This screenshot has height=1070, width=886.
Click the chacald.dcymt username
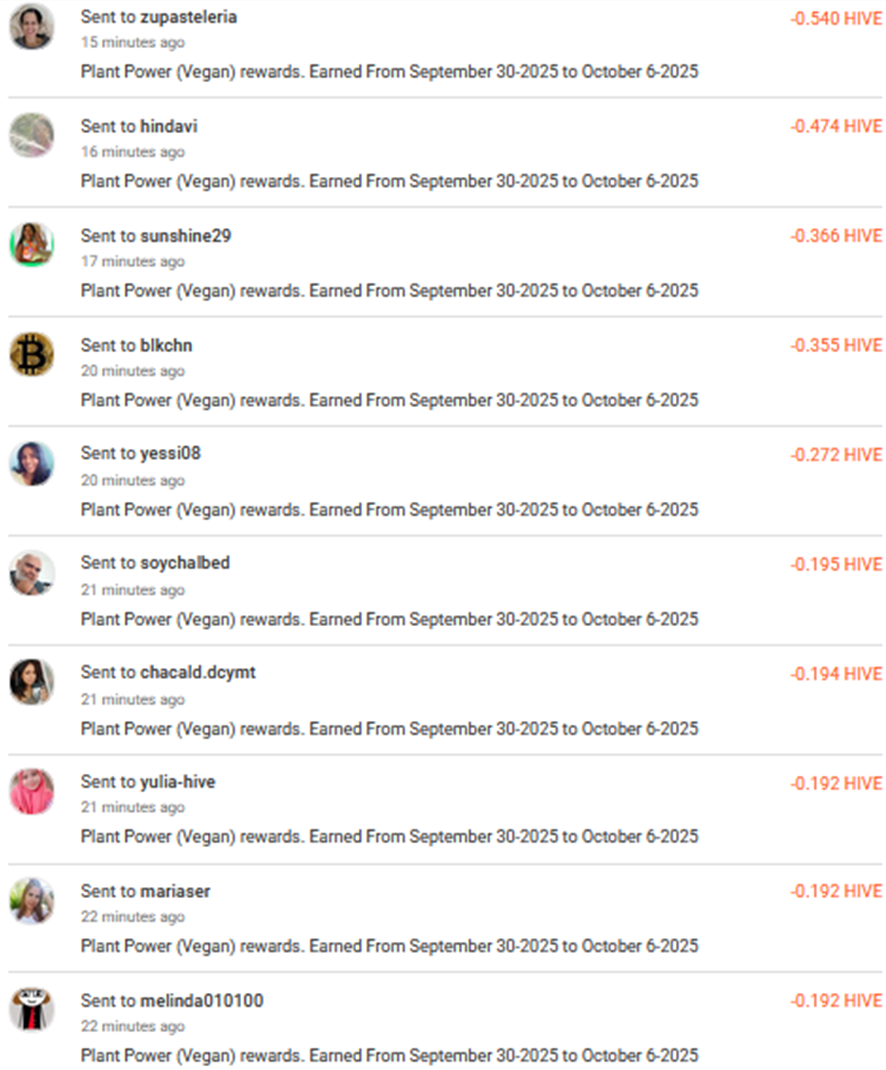coord(197,672)
